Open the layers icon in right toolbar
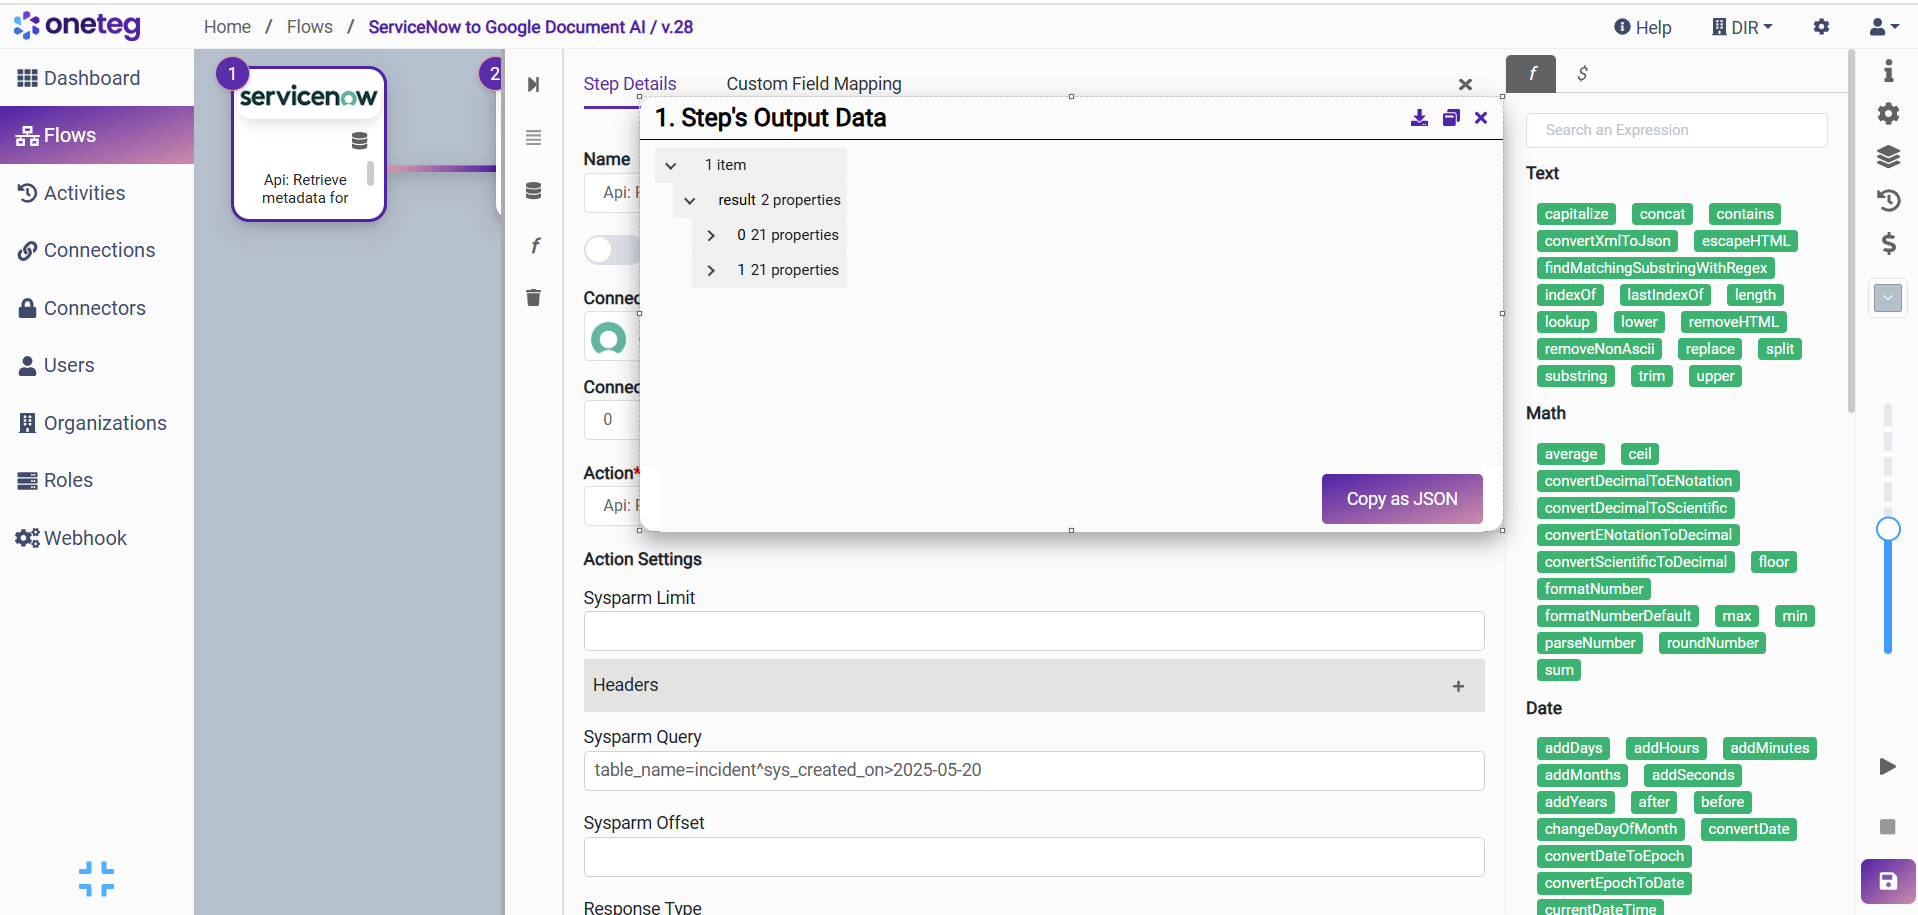1918x915 pixels. pyautogui.click(x=1887, y=157)
